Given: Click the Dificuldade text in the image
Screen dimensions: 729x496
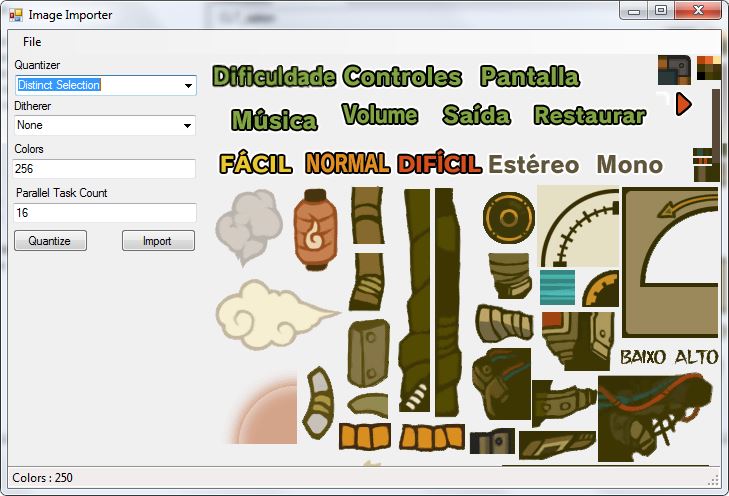Looking at the screenshot, I should (274, 76).
